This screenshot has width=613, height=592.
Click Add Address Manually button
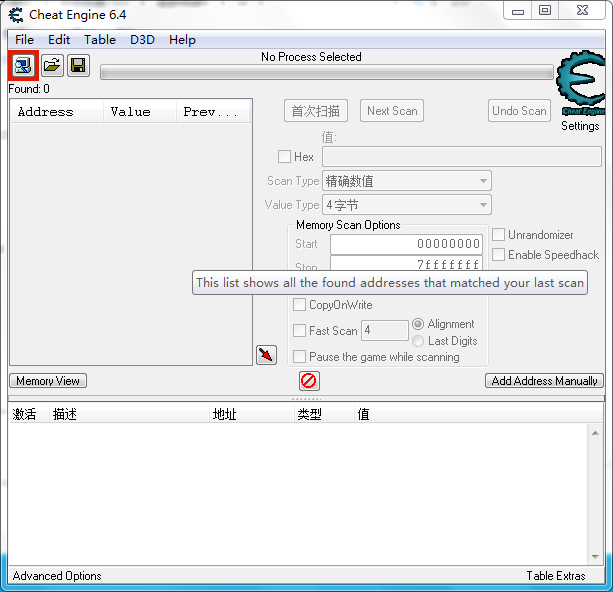click(x=544, y=380)
